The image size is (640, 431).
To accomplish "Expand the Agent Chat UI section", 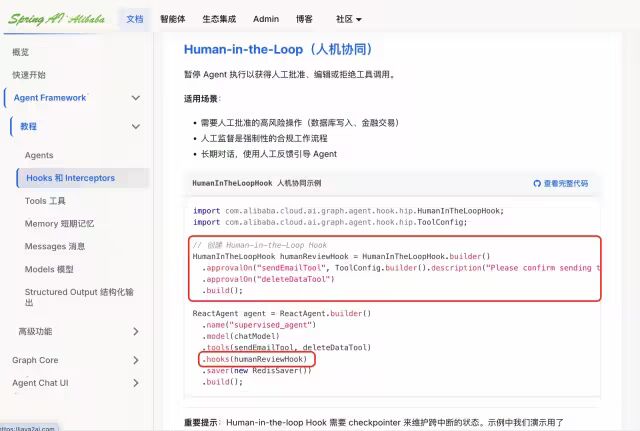I will 136,383.
